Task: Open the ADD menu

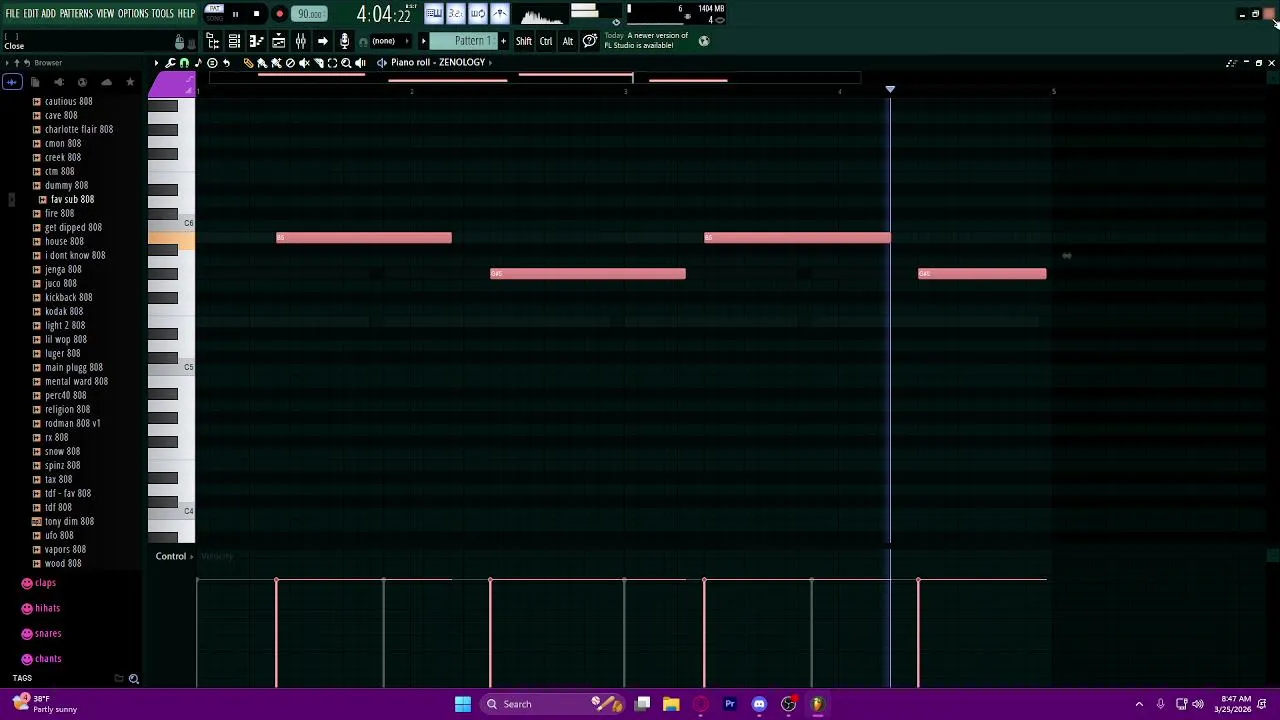Action: (x=48, y=14)
